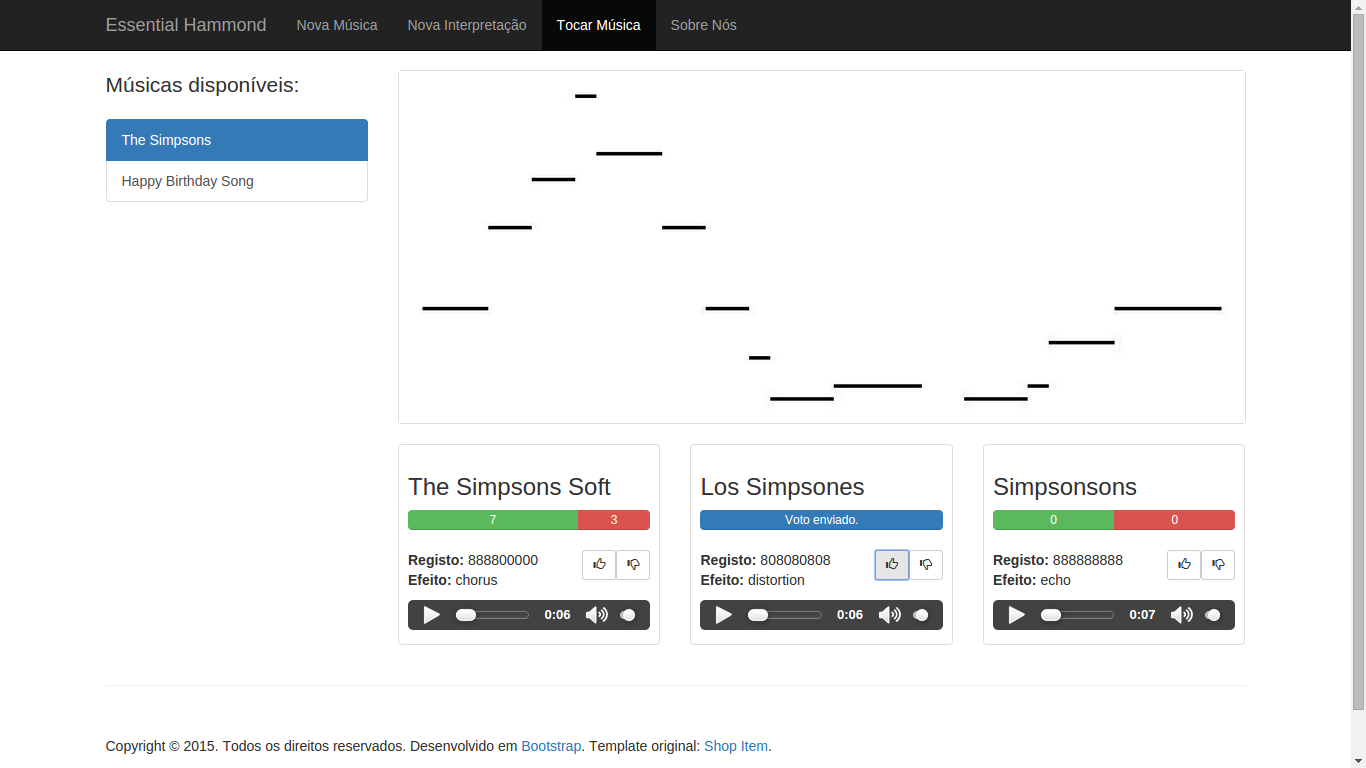
Task: Thumbs down Los Simpsones
Action: click(x=926, y=565)
